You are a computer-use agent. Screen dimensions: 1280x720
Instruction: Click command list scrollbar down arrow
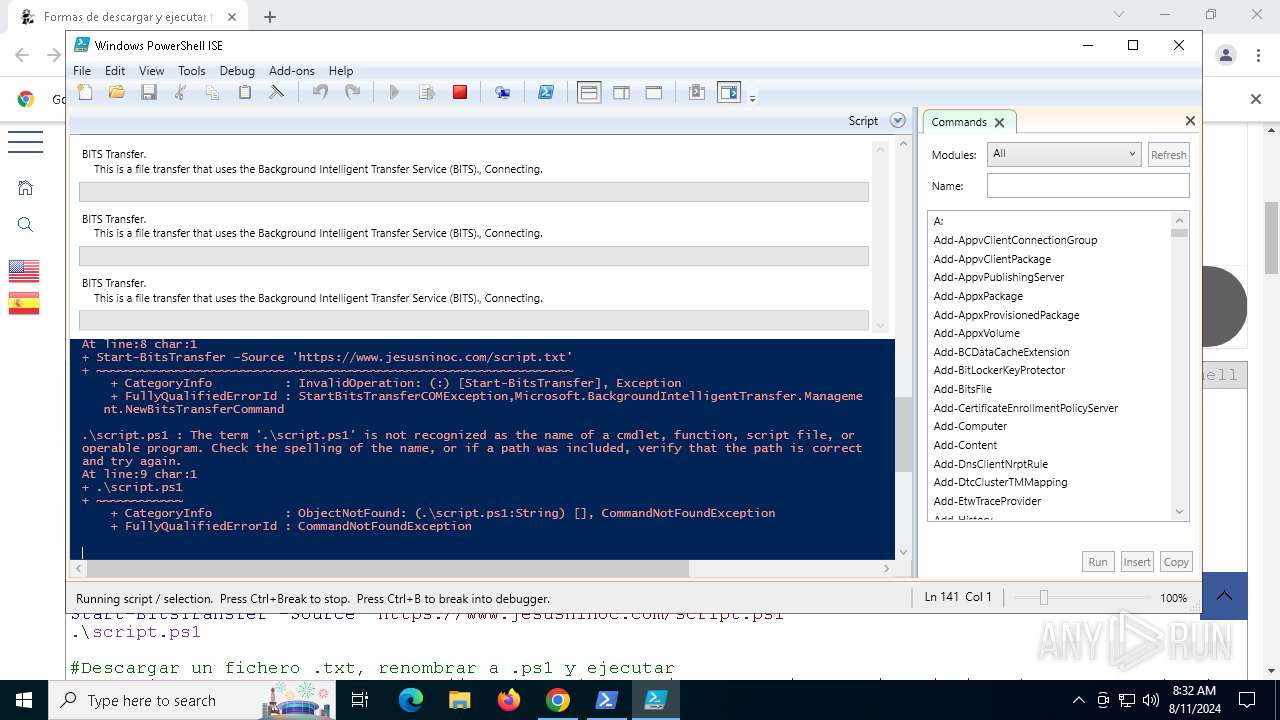[1179, 512]
